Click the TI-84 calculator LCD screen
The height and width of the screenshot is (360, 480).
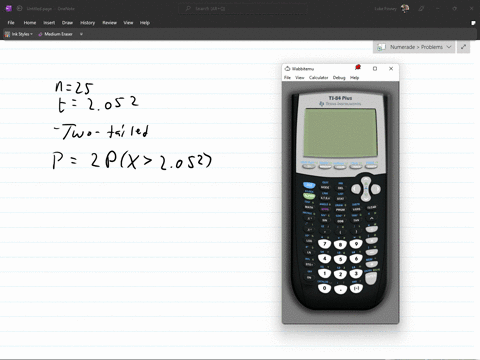pos(340,133)
